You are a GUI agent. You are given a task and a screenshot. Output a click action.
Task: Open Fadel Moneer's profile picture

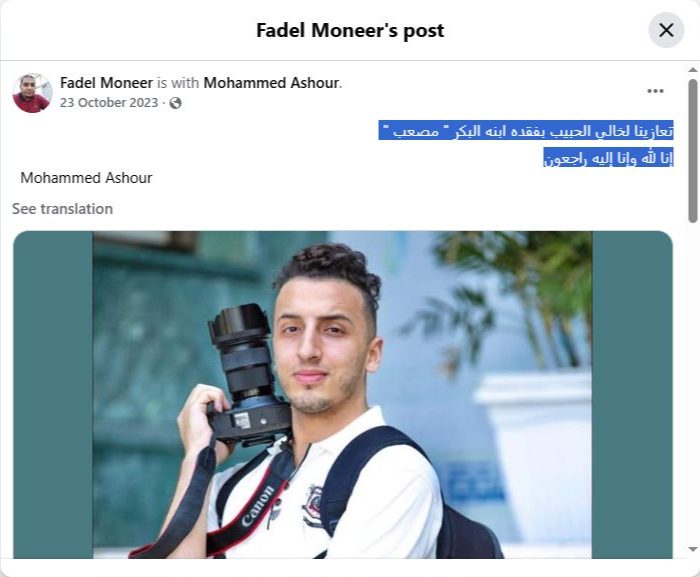[32, 93]
